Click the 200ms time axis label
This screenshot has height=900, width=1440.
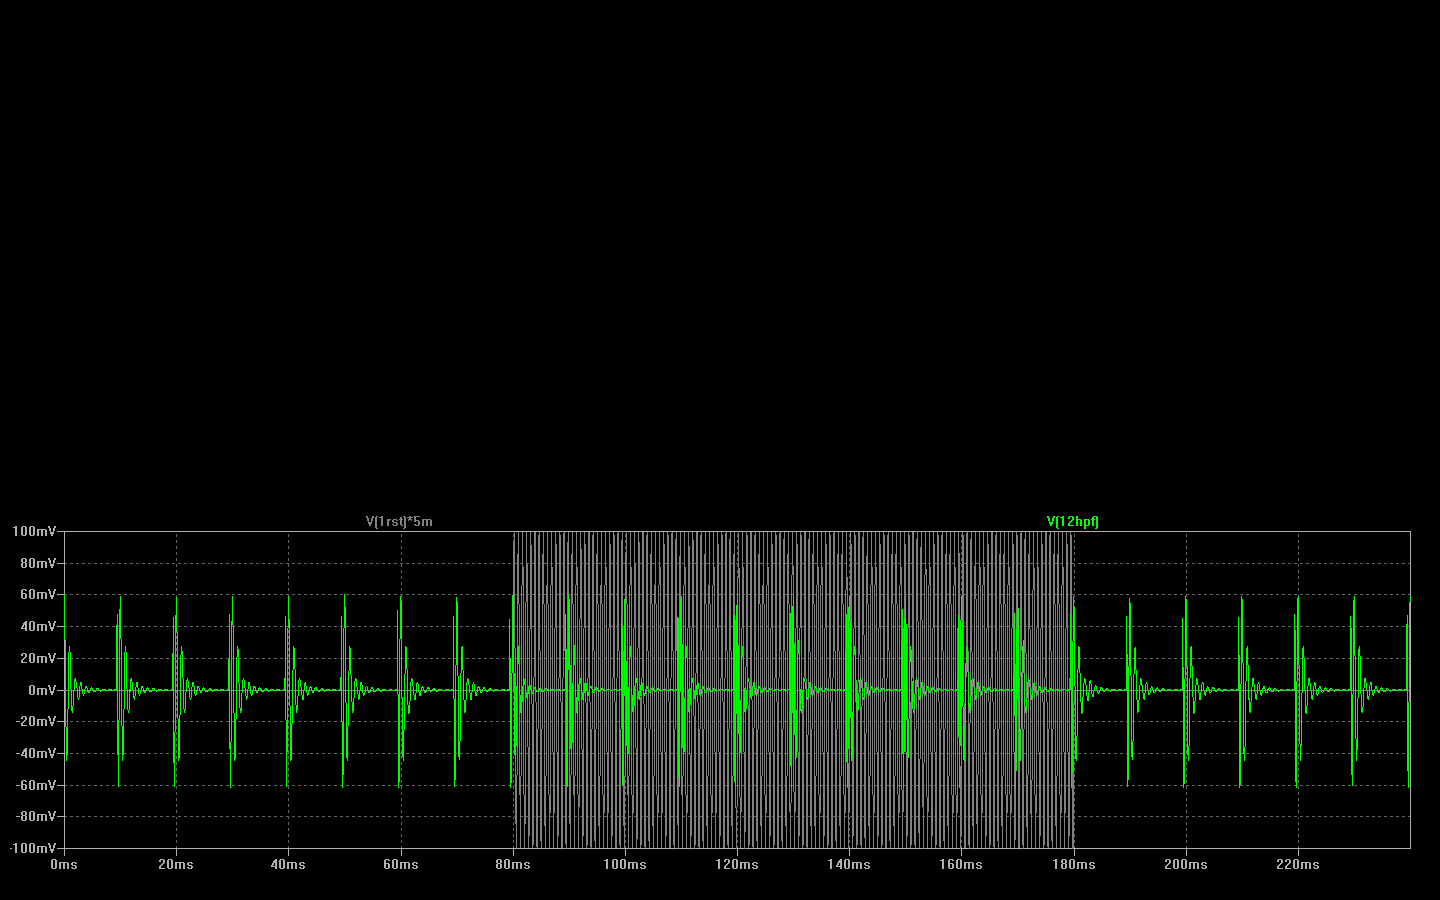pos(1185,864)
